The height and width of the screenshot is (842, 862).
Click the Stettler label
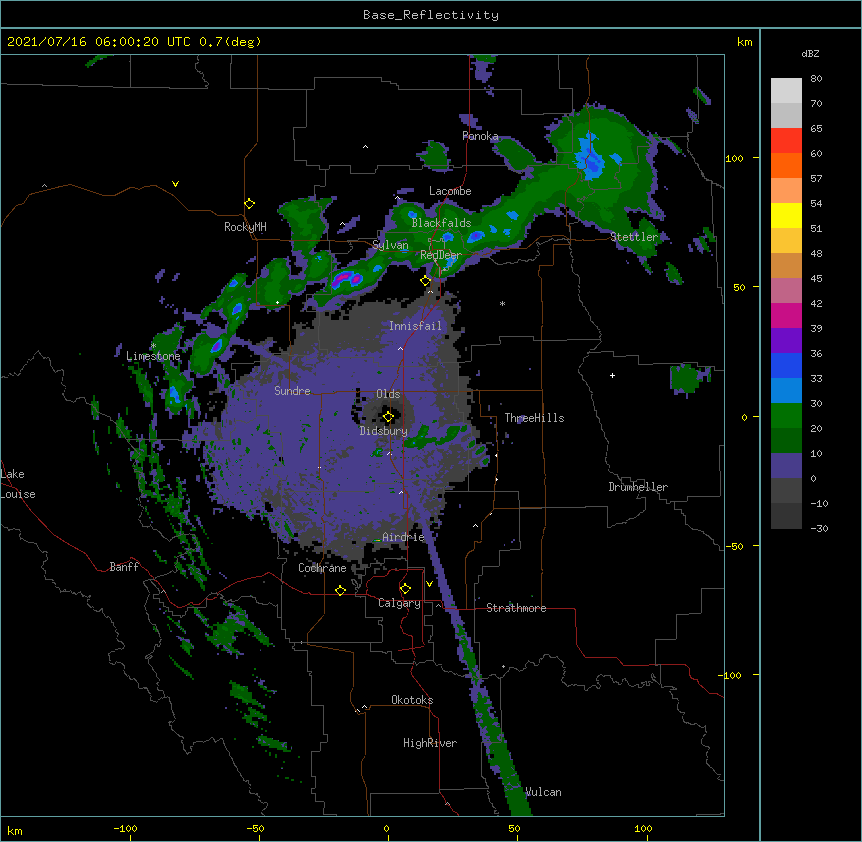click(x=634, y=237)
